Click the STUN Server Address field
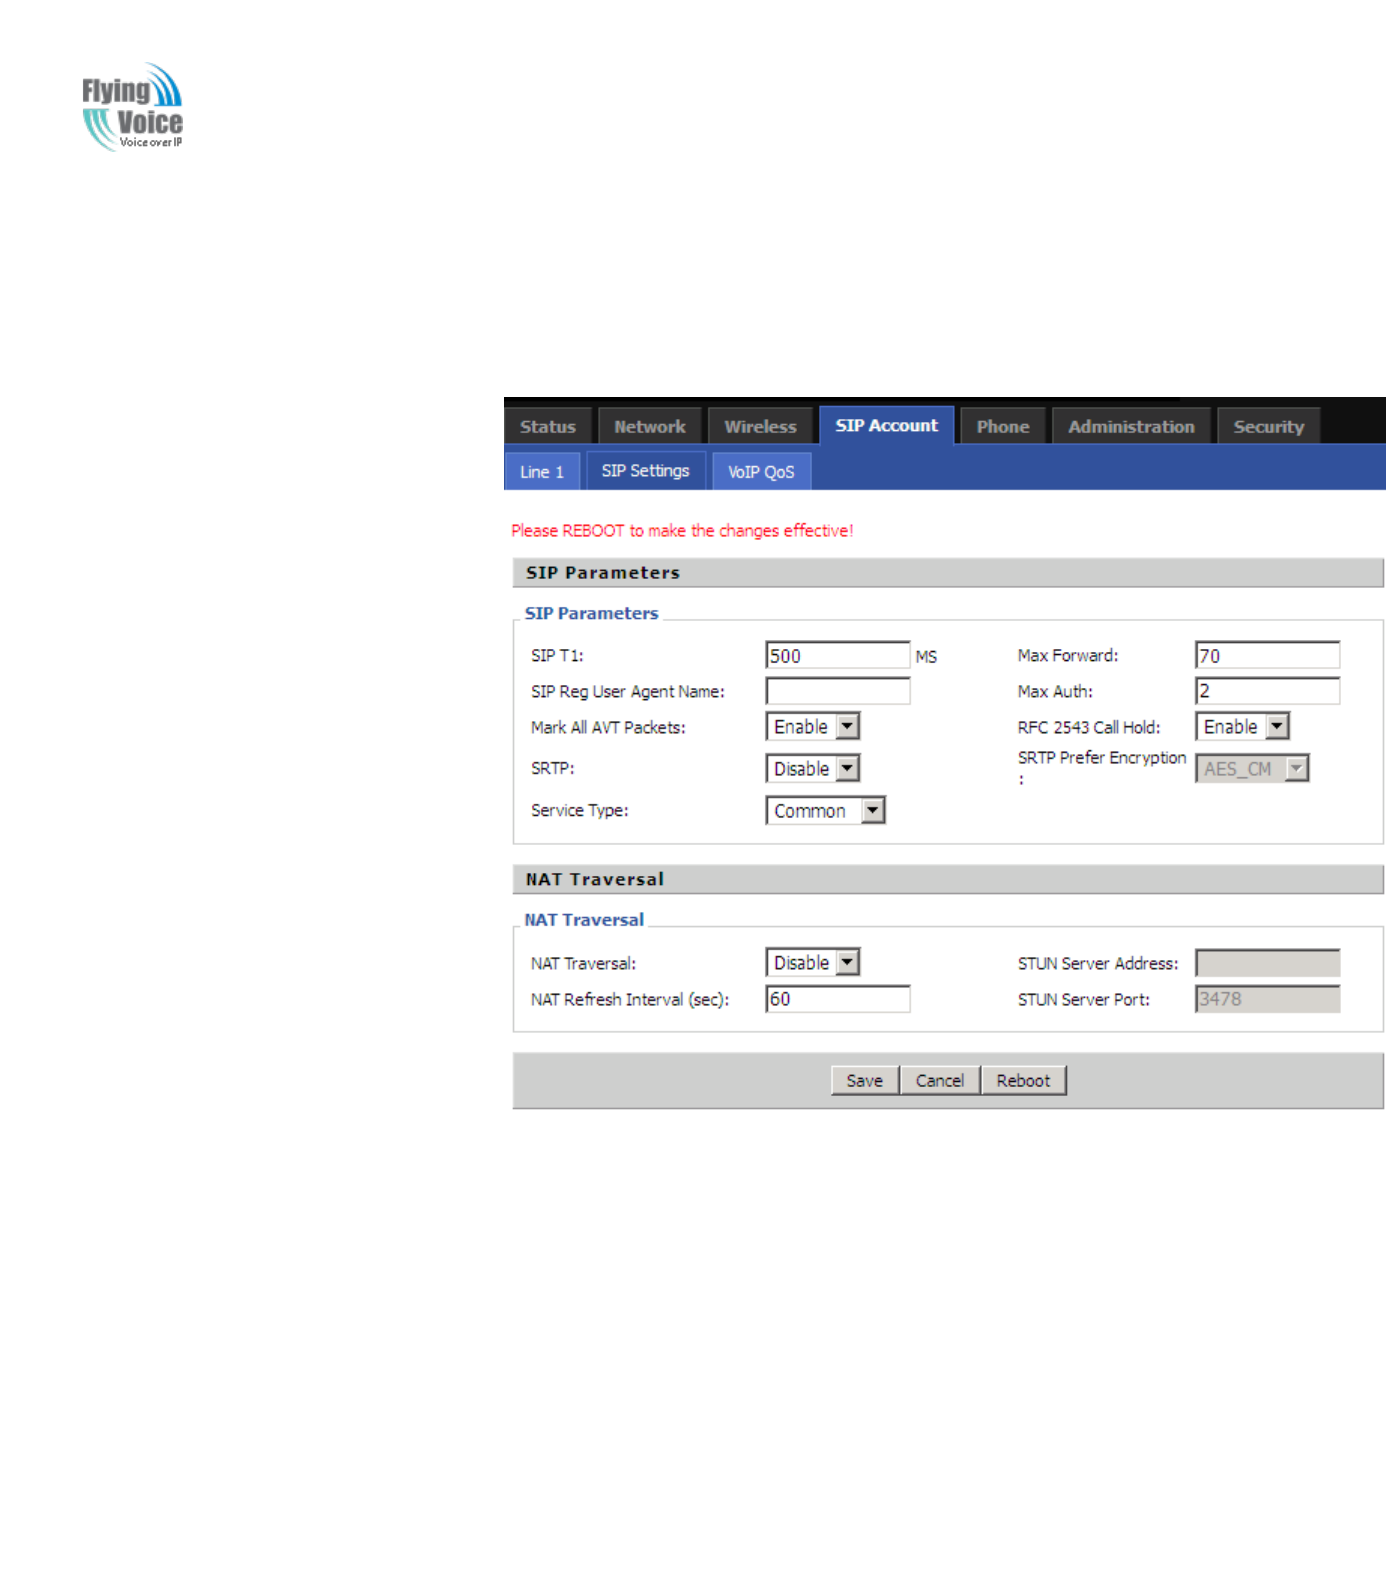Image resolution: width=1386 pixels, height=1584 pixels. [x=1267, y=963]
